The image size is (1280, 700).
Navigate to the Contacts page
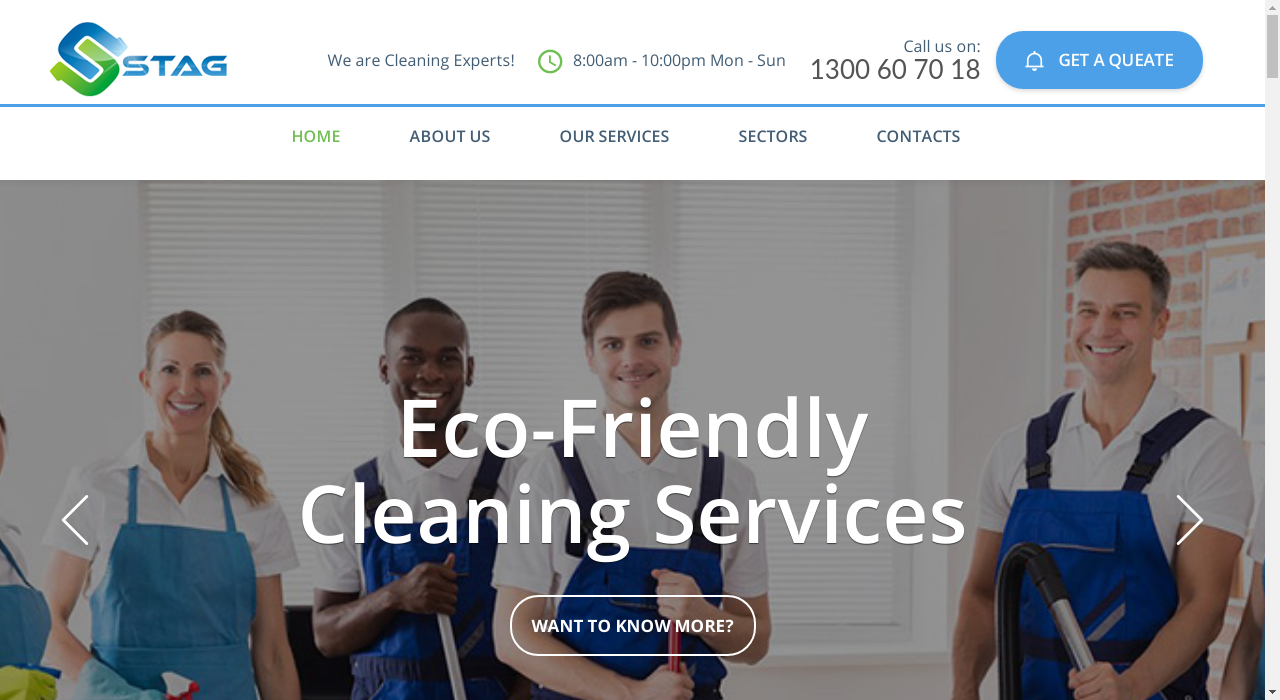pos(918,136)
